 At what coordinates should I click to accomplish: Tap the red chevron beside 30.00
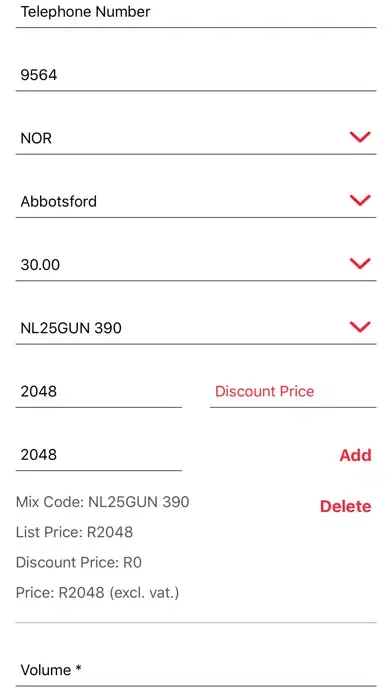(x=360, y=264)
